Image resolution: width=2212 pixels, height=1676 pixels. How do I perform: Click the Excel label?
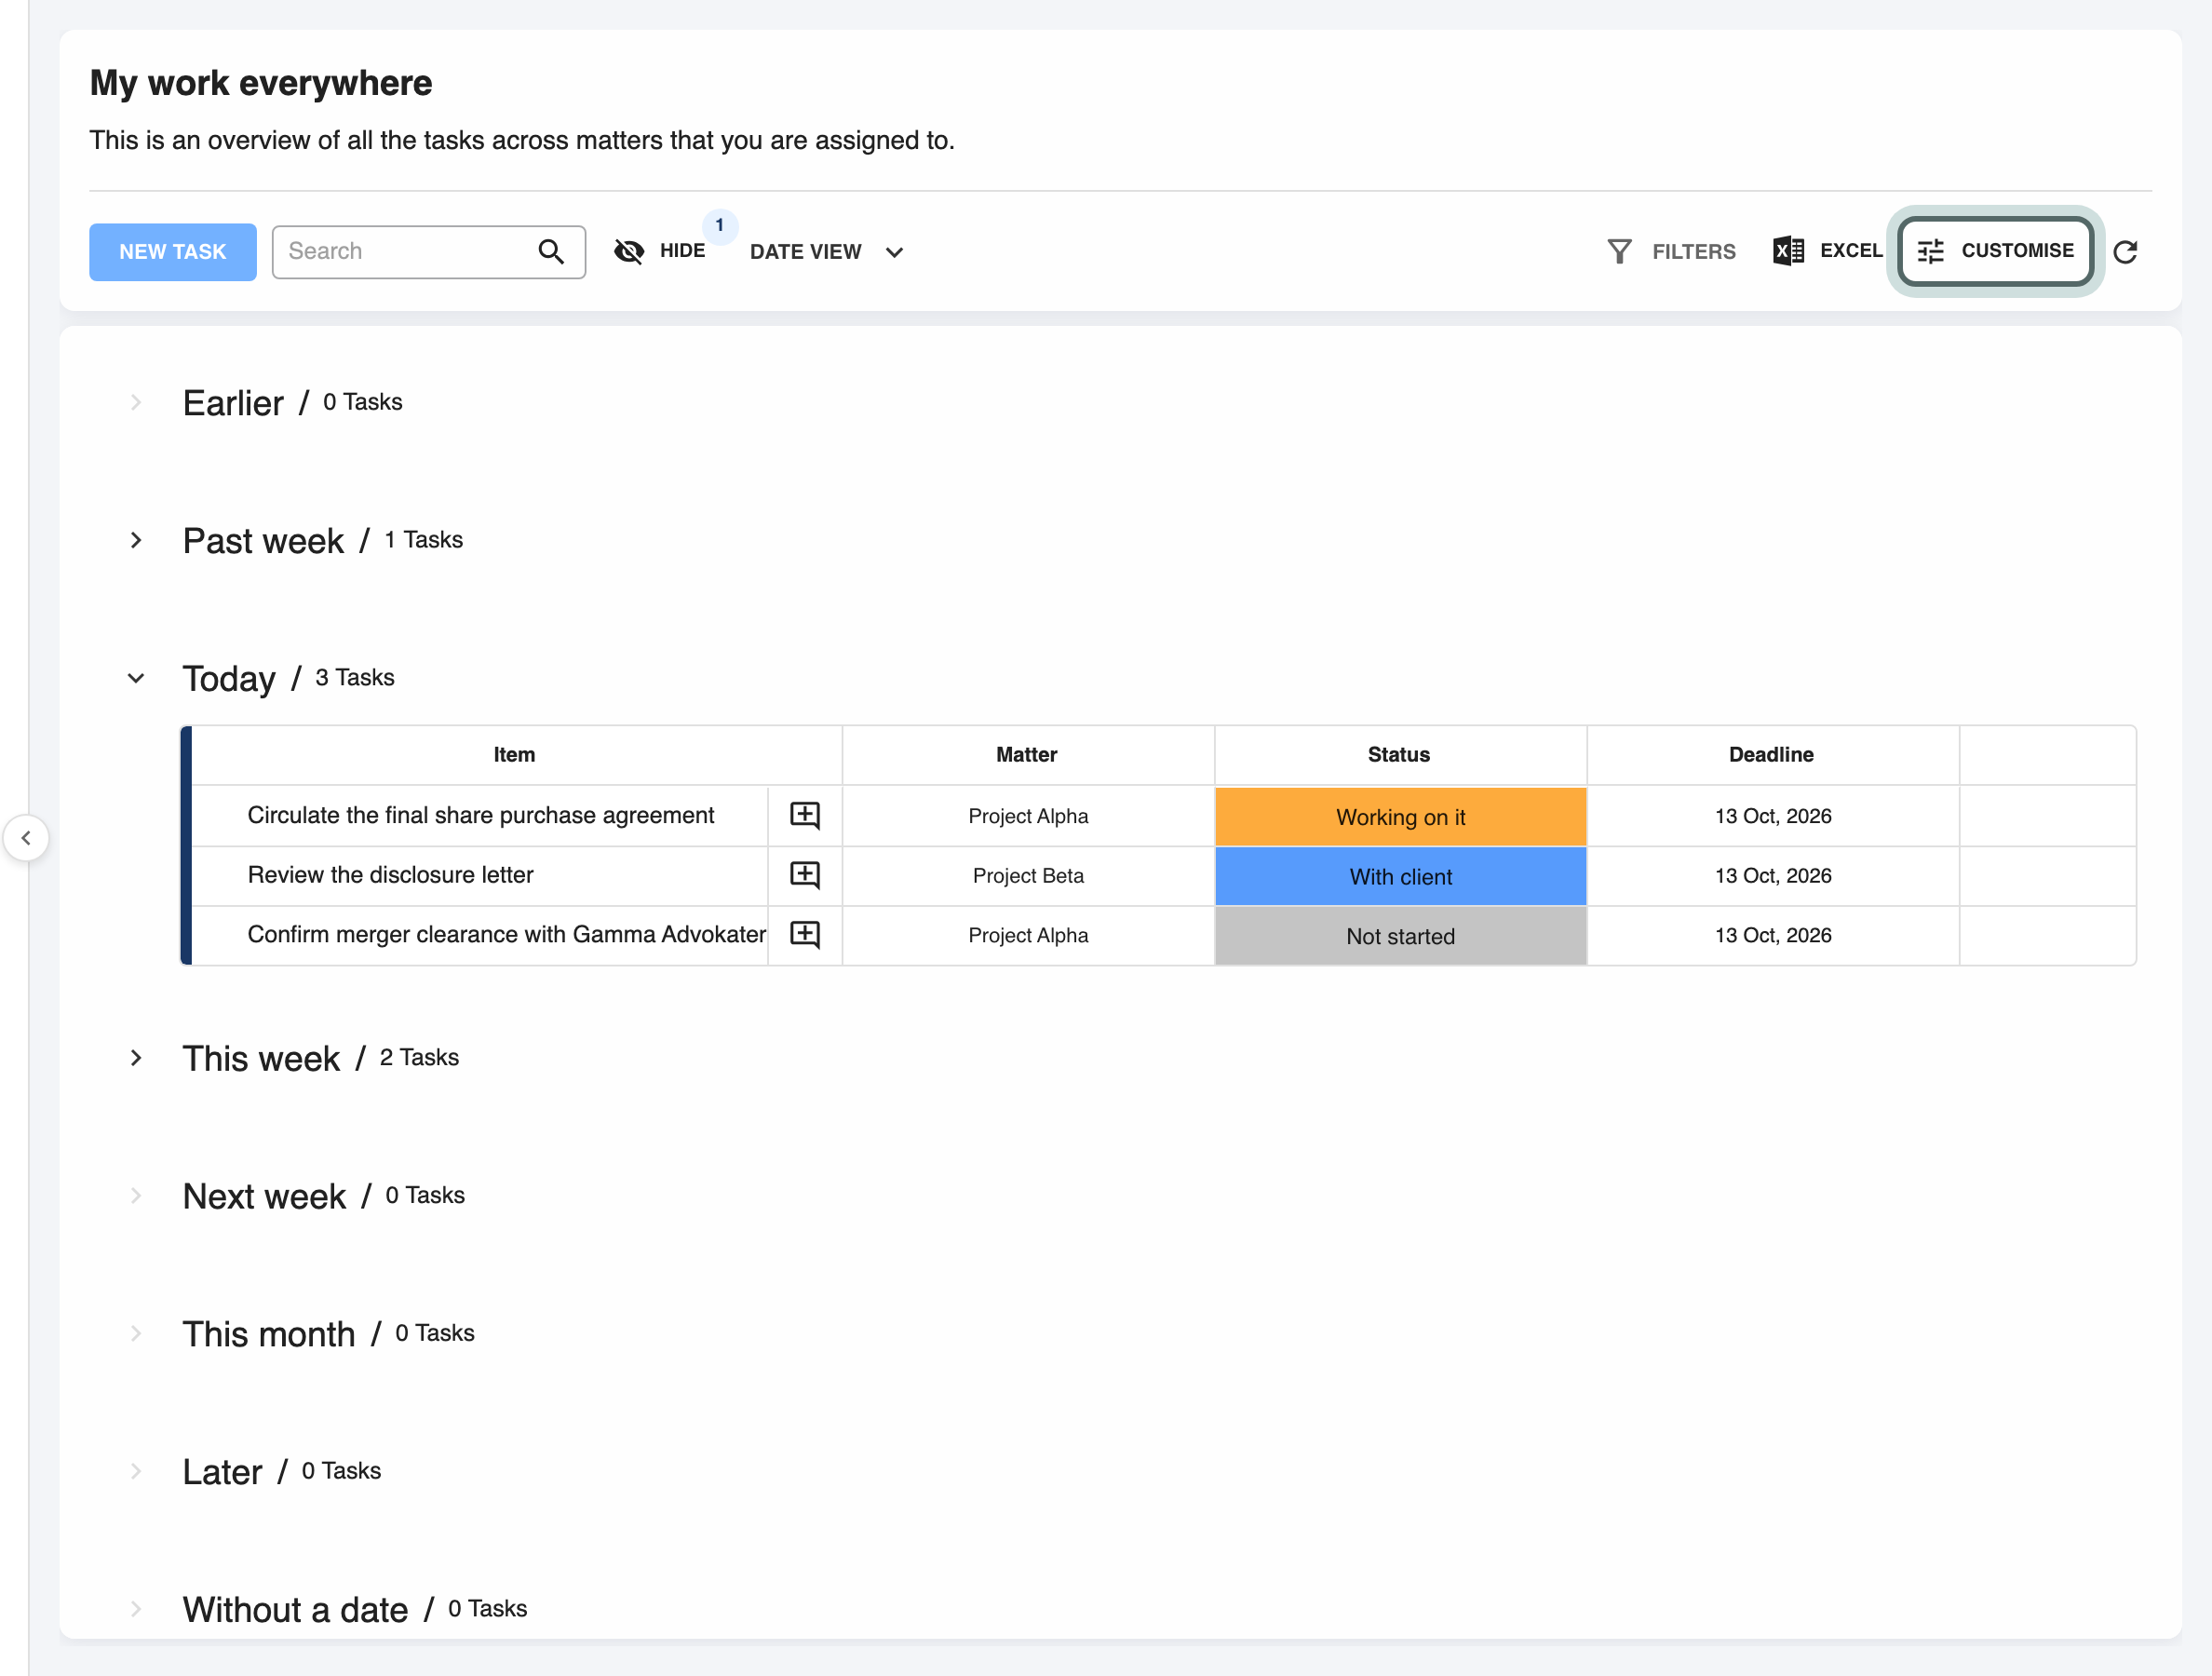click(1851, 251)
